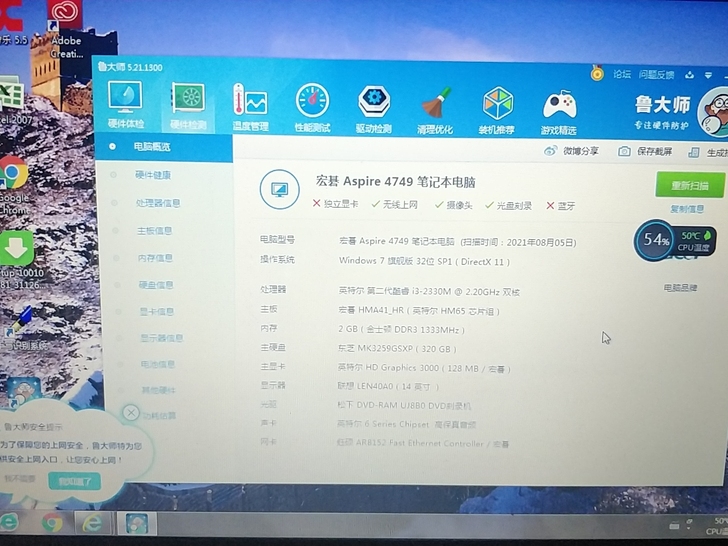The image size is (728, 546).
Task: Click processor value i3-2330M text
Action: (x=429, y=292)
